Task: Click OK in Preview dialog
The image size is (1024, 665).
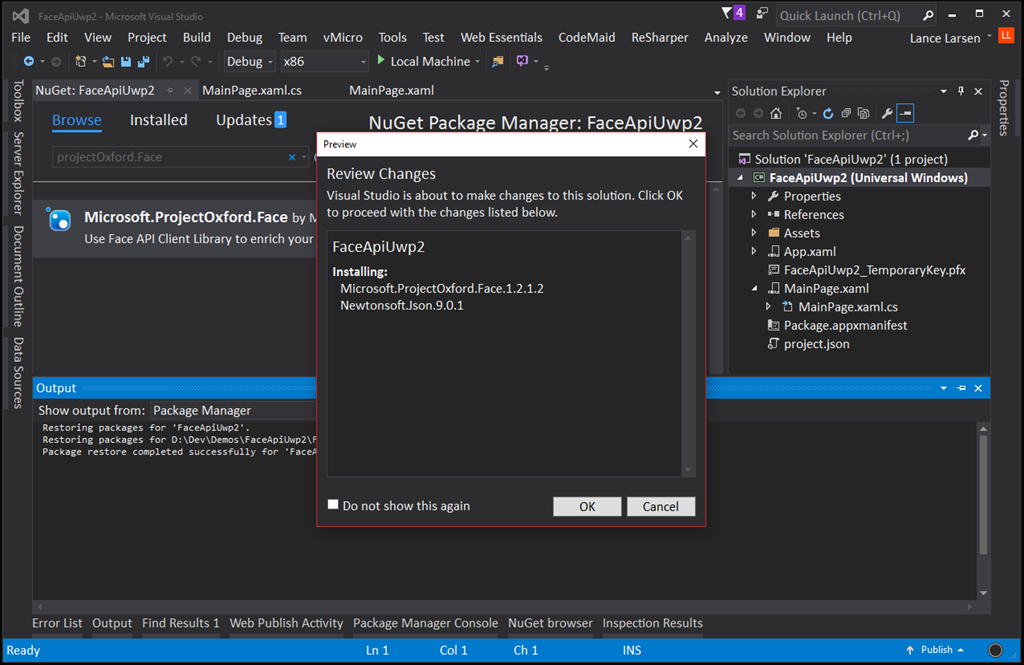Action: (x=587, y=506)
